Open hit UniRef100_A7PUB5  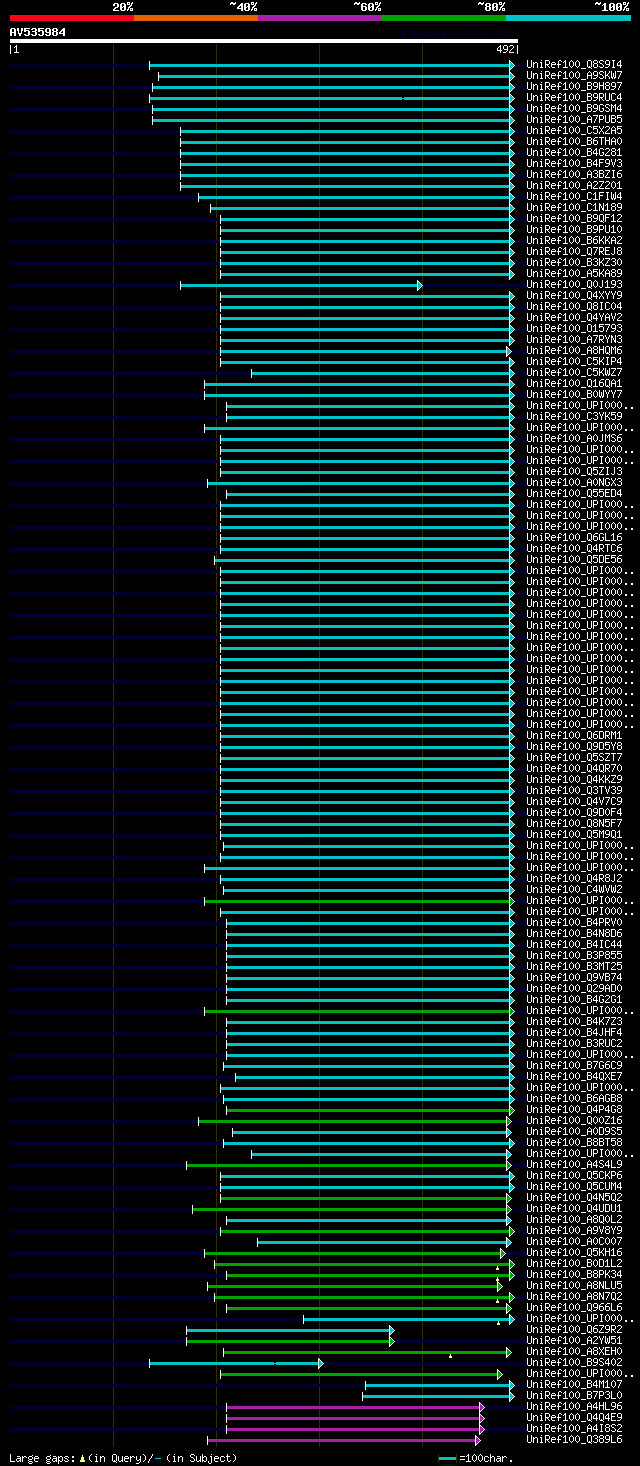click(574, 119)
